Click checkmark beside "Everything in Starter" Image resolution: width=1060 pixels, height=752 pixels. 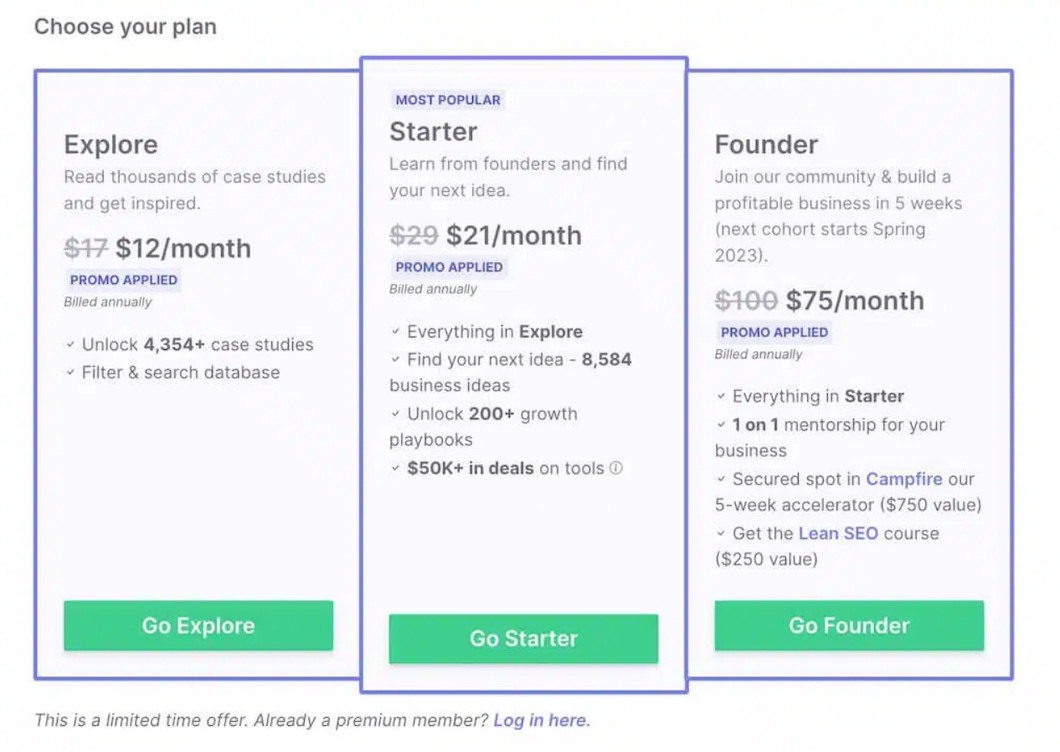721,397
